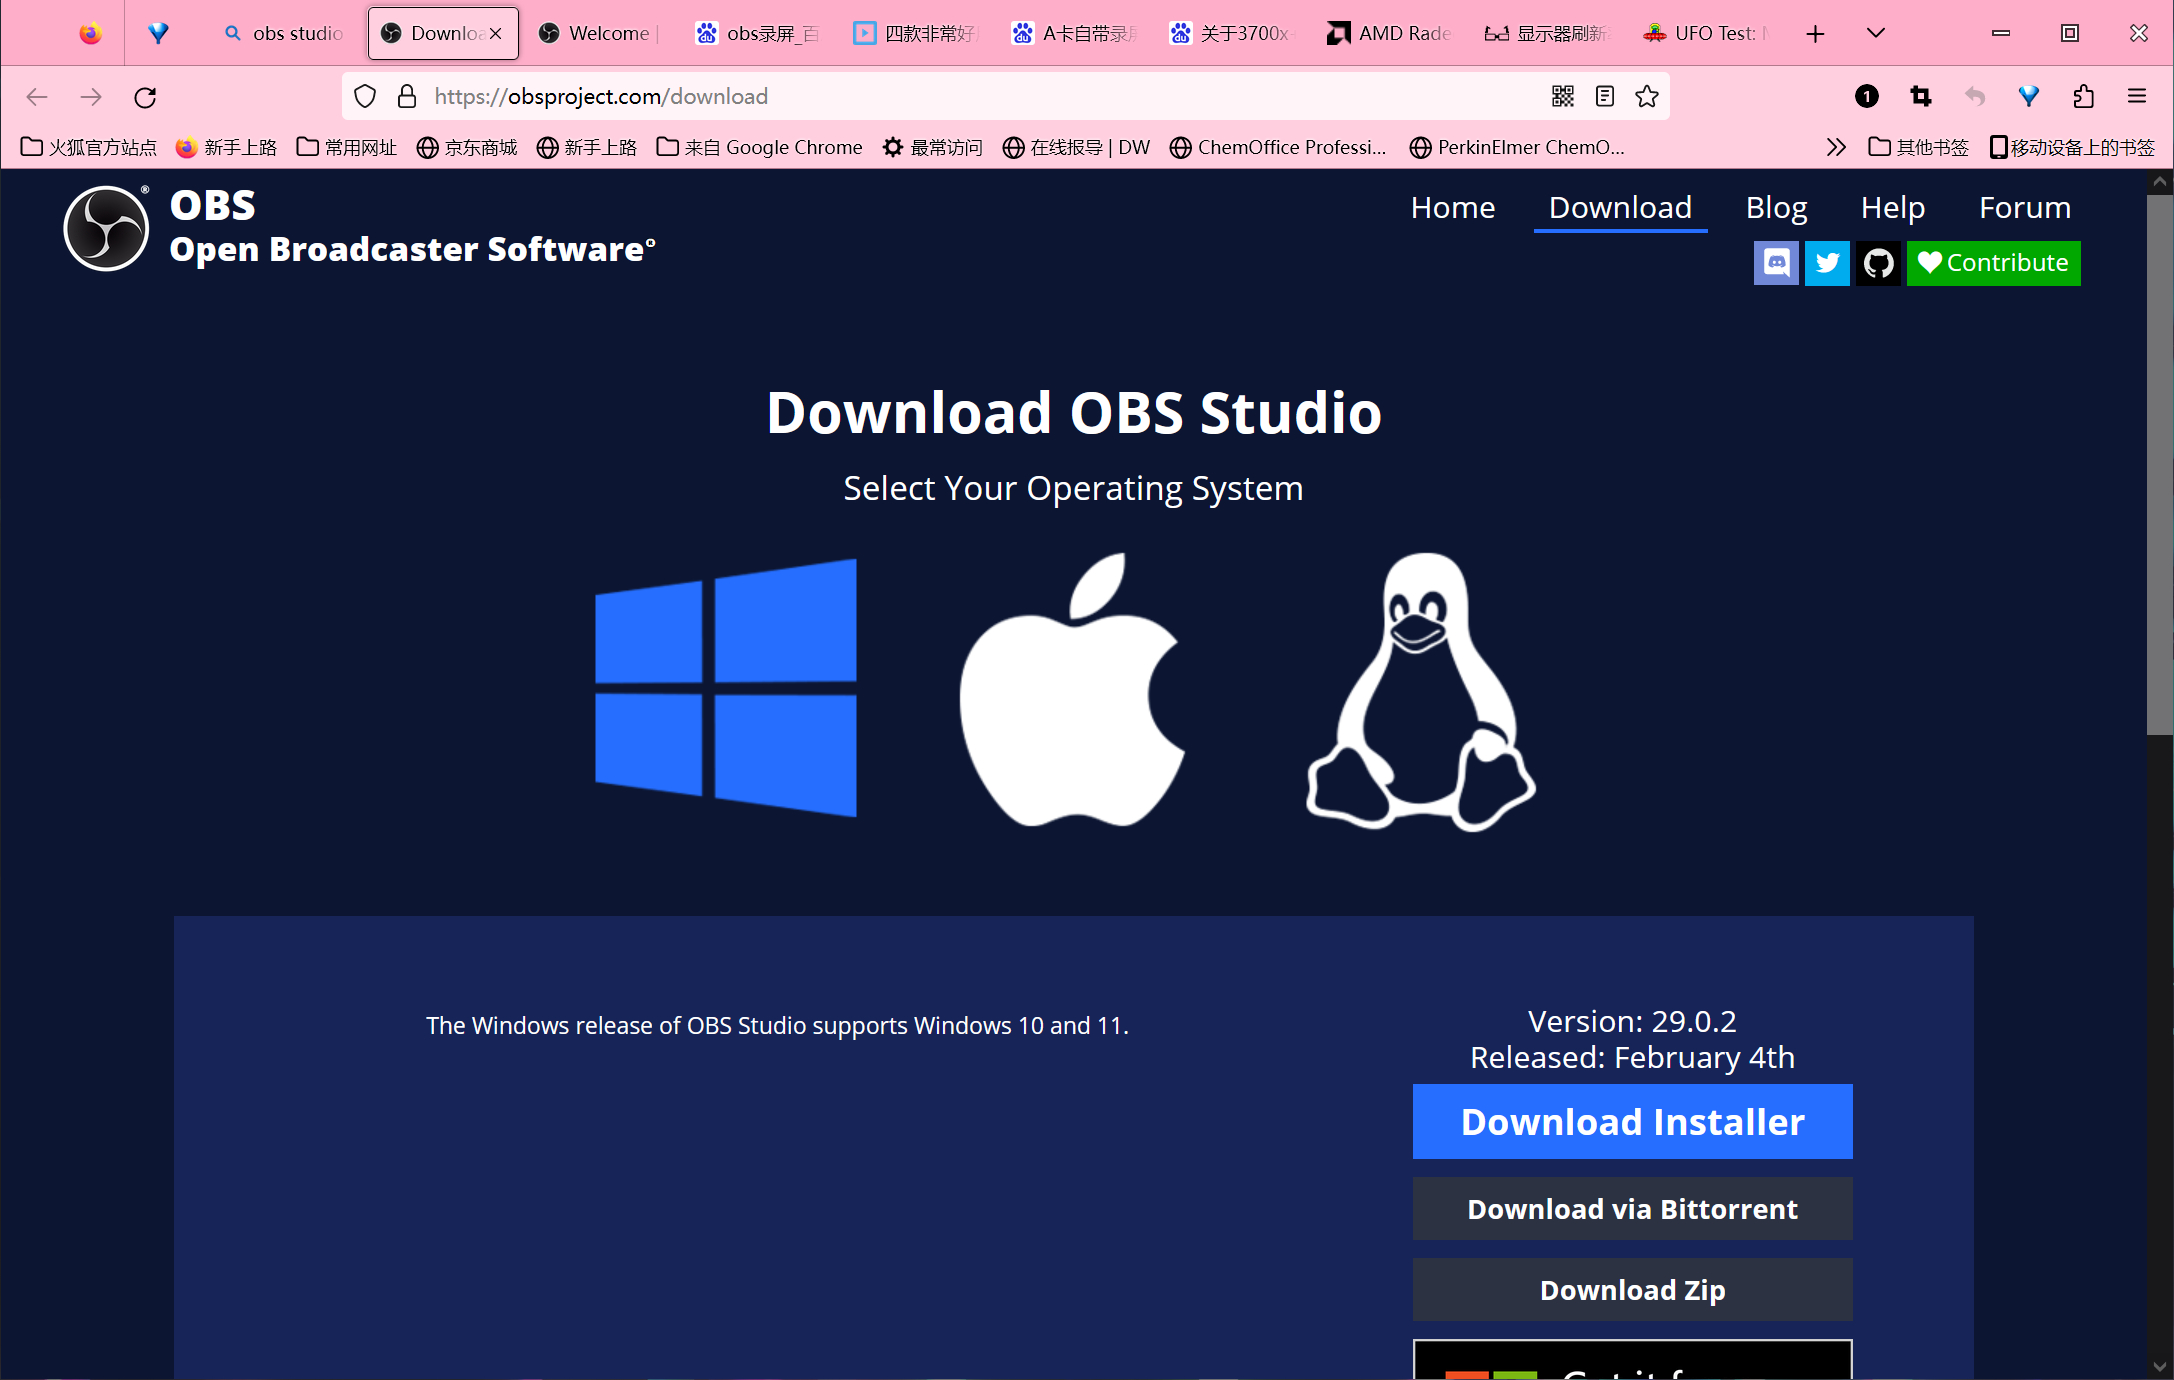Click the page vertical scrollbar thumb

2160,465
